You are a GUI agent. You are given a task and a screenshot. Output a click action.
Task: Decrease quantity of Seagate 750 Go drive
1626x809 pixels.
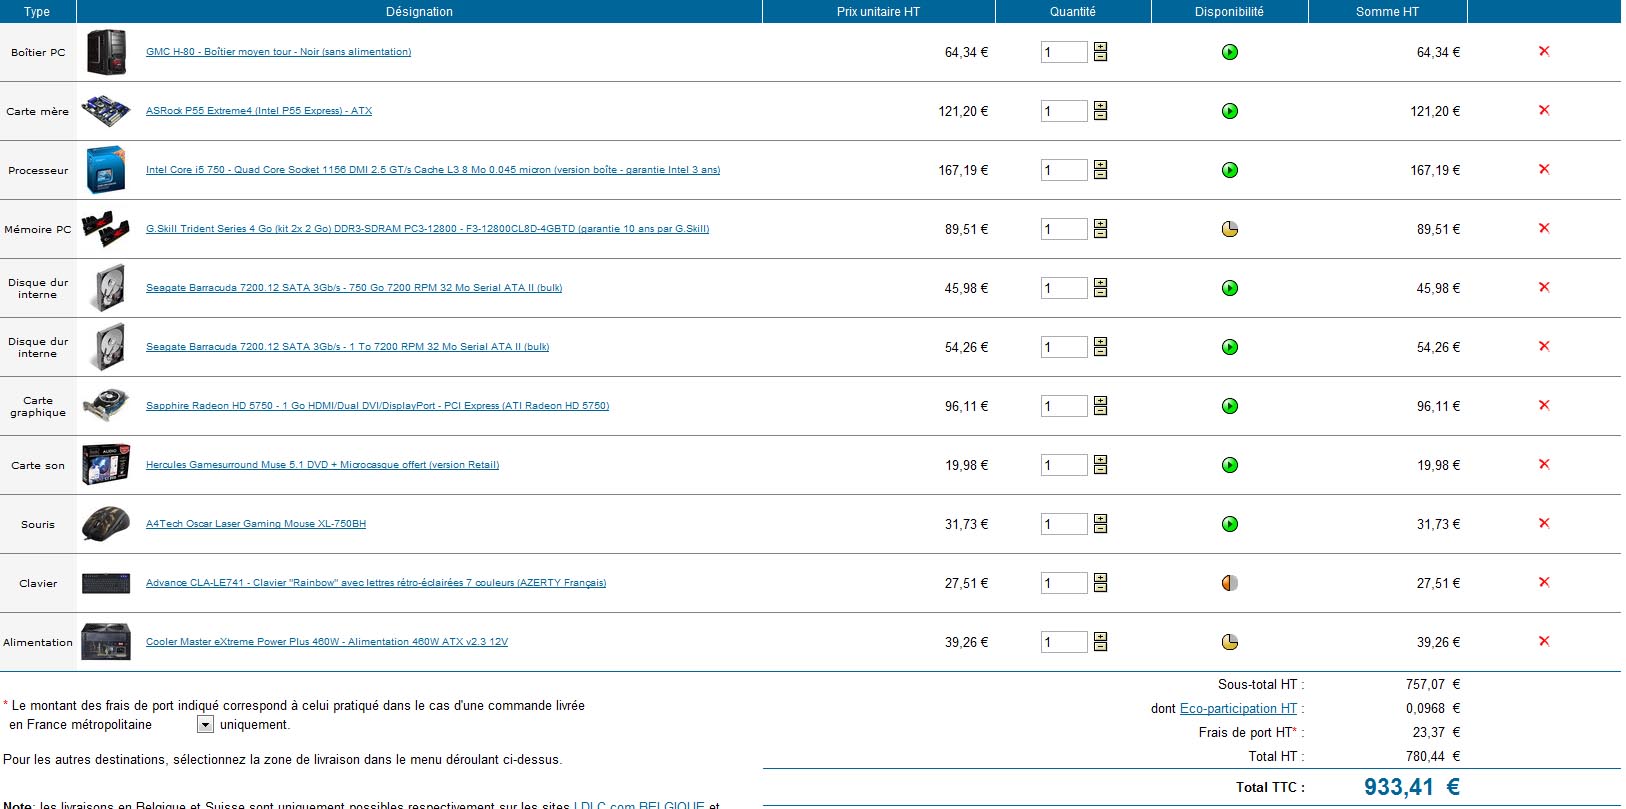[x=1100, y=293]
